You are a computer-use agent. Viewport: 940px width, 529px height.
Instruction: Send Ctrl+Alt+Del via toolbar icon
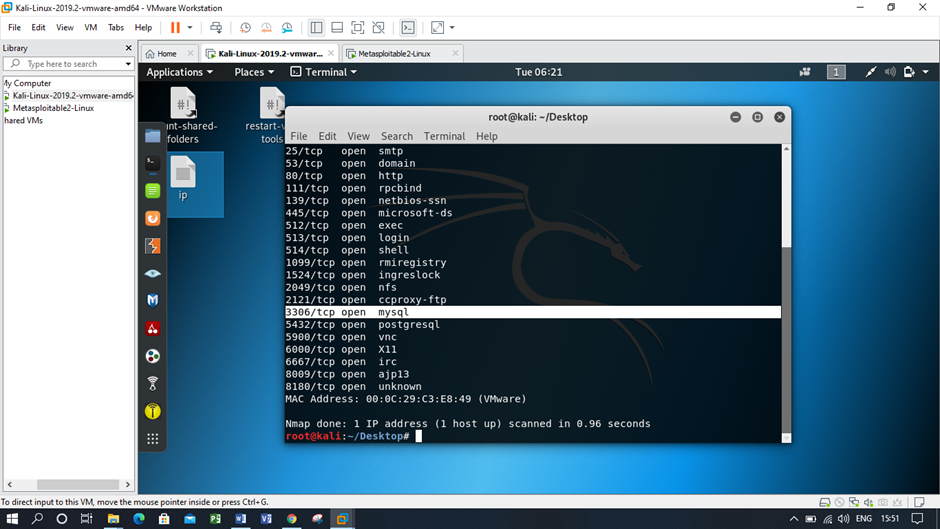(x=216, y=28)
